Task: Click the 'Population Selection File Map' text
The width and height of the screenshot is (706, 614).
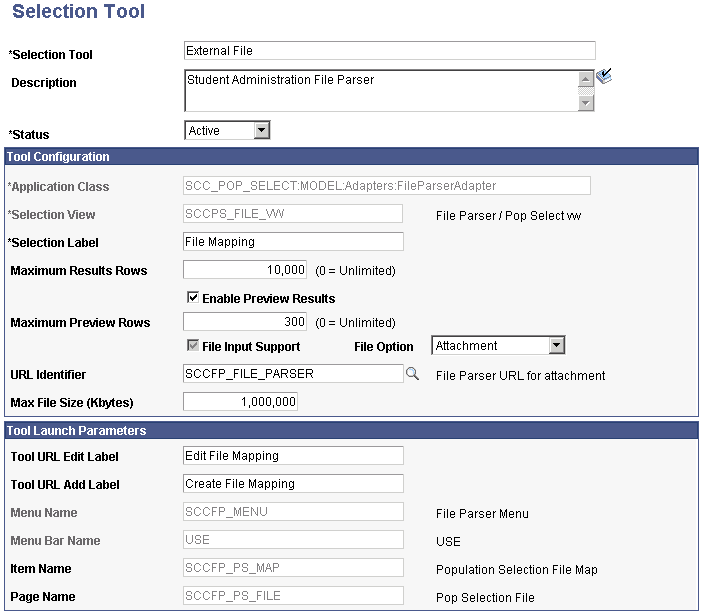Action: [517, 569]
